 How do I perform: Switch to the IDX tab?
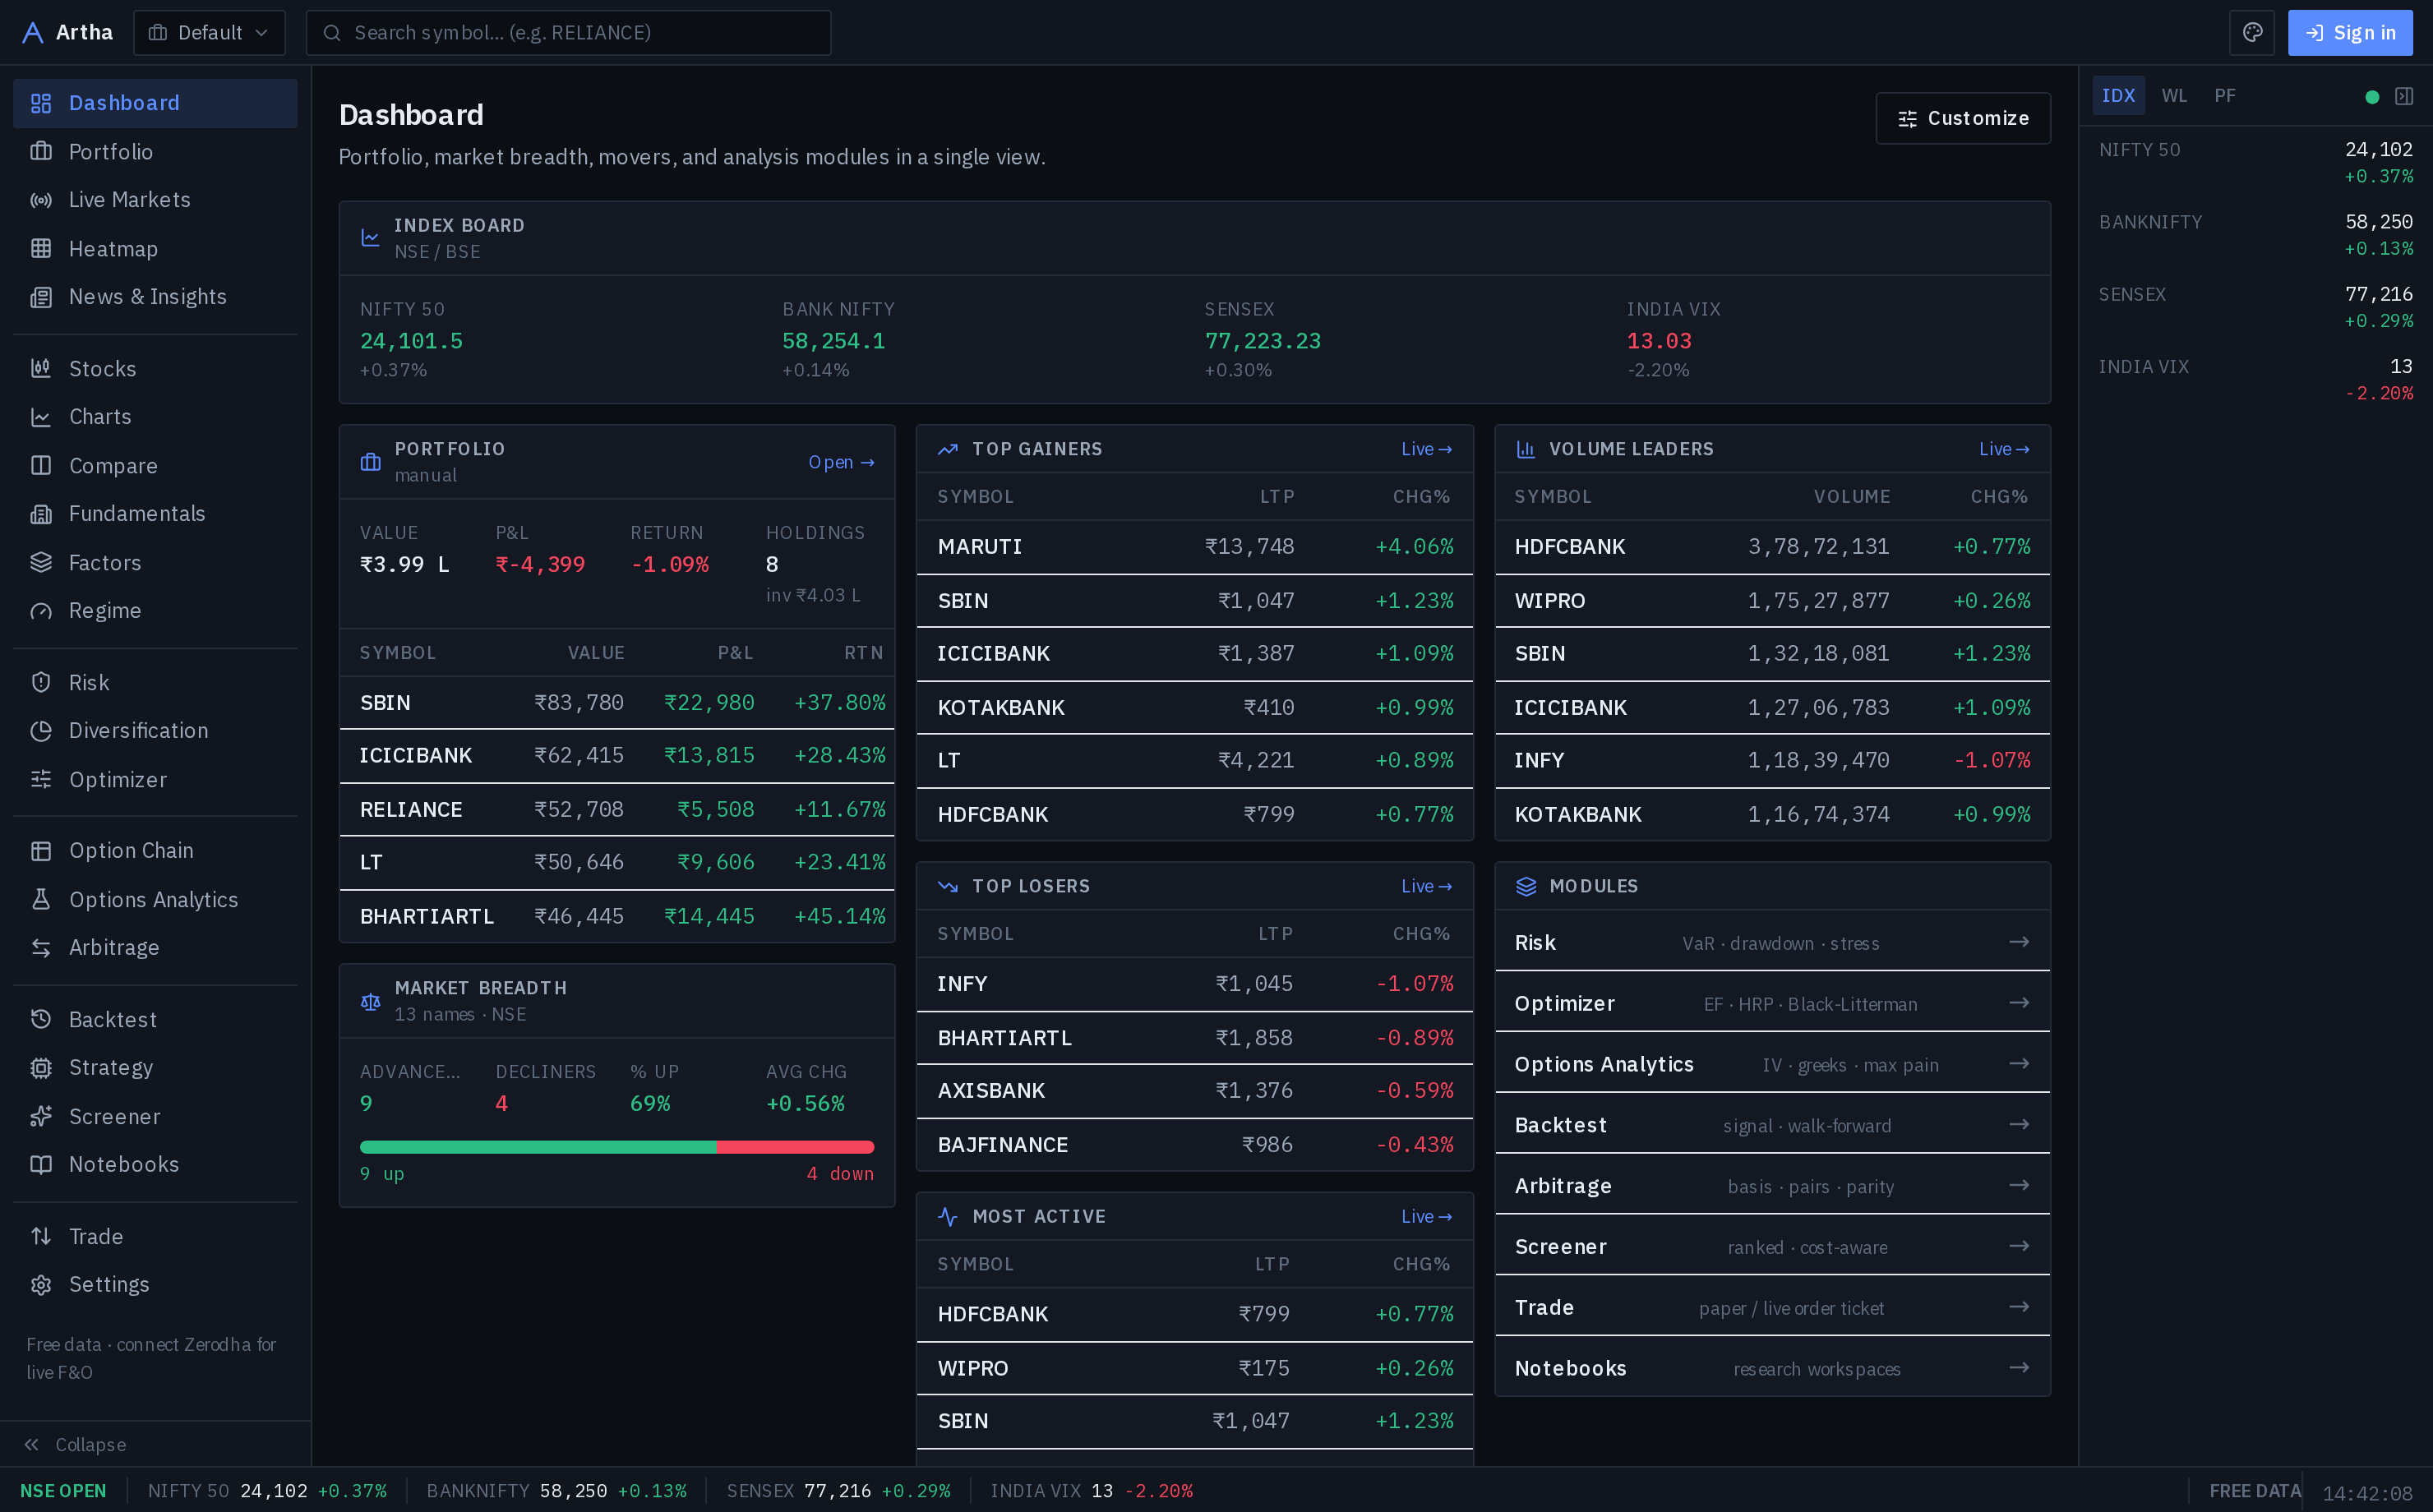tap(2118, 96)
